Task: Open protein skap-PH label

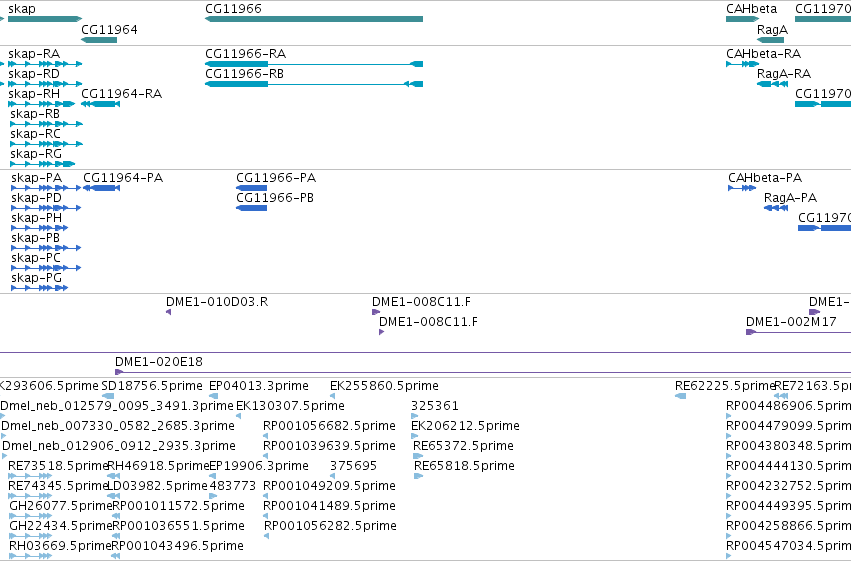Action: 36,218
